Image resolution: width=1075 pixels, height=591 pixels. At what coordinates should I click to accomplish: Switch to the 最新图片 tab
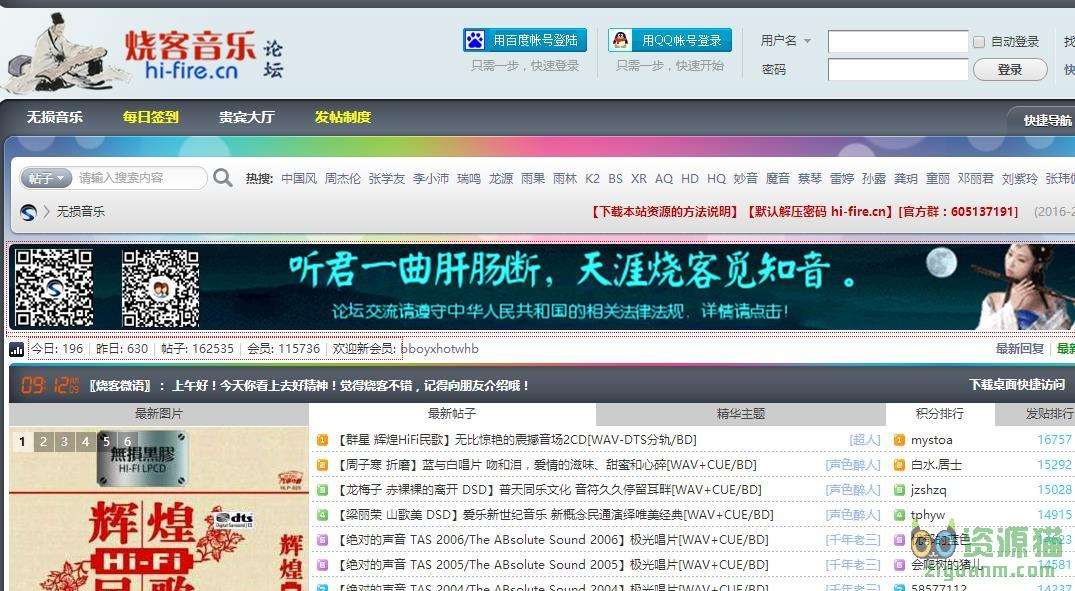click(158, 413)
